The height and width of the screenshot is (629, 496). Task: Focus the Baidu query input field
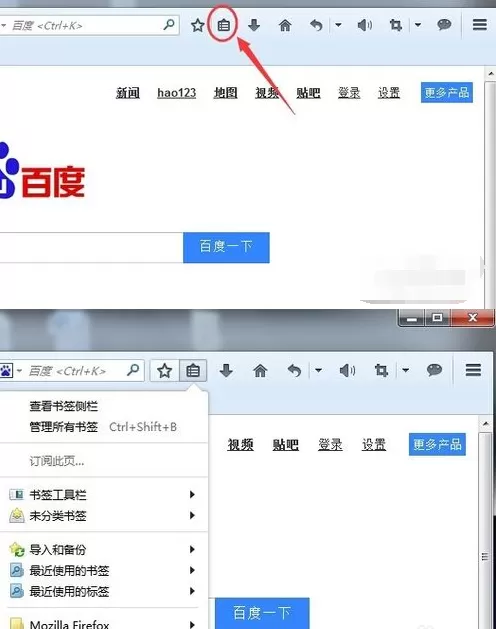(x=91, y=248)
